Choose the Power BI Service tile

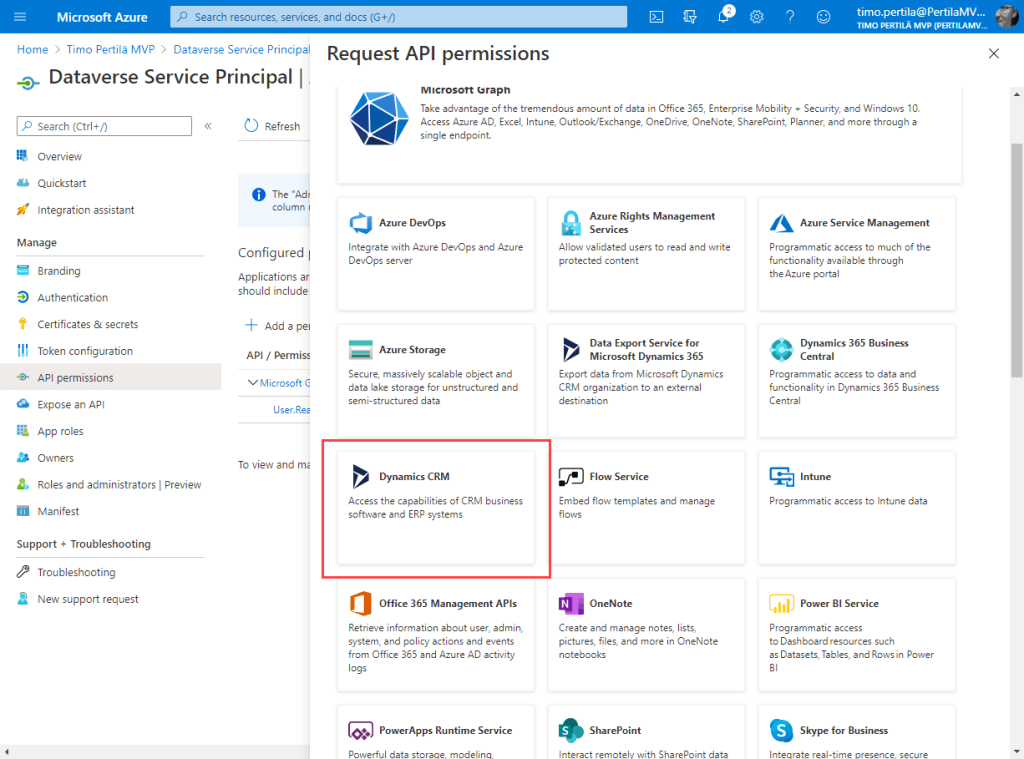click(x=857, y=634)
